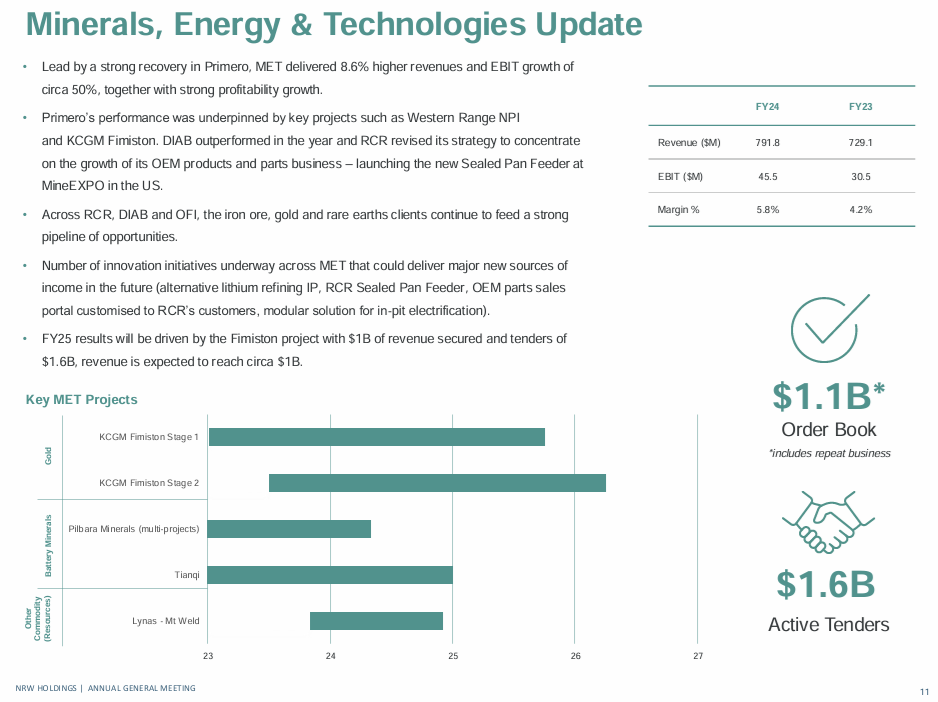Click the Gold category axis label
Screen dimensions: 938x702
[x=48, y=457]
